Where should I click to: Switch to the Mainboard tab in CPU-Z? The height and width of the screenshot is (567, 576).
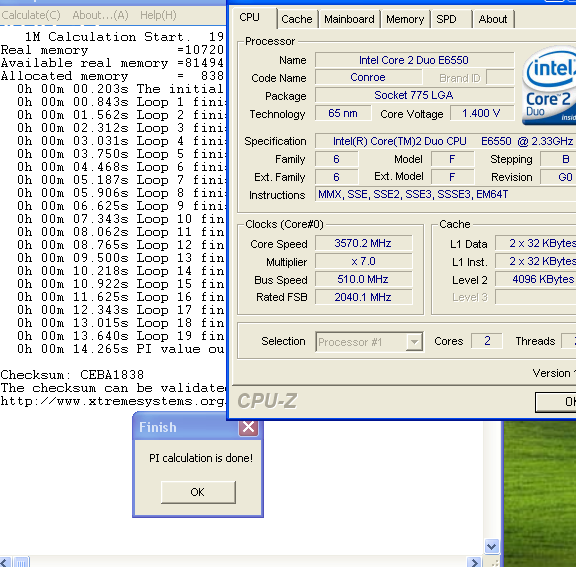[x=349, y=19]
